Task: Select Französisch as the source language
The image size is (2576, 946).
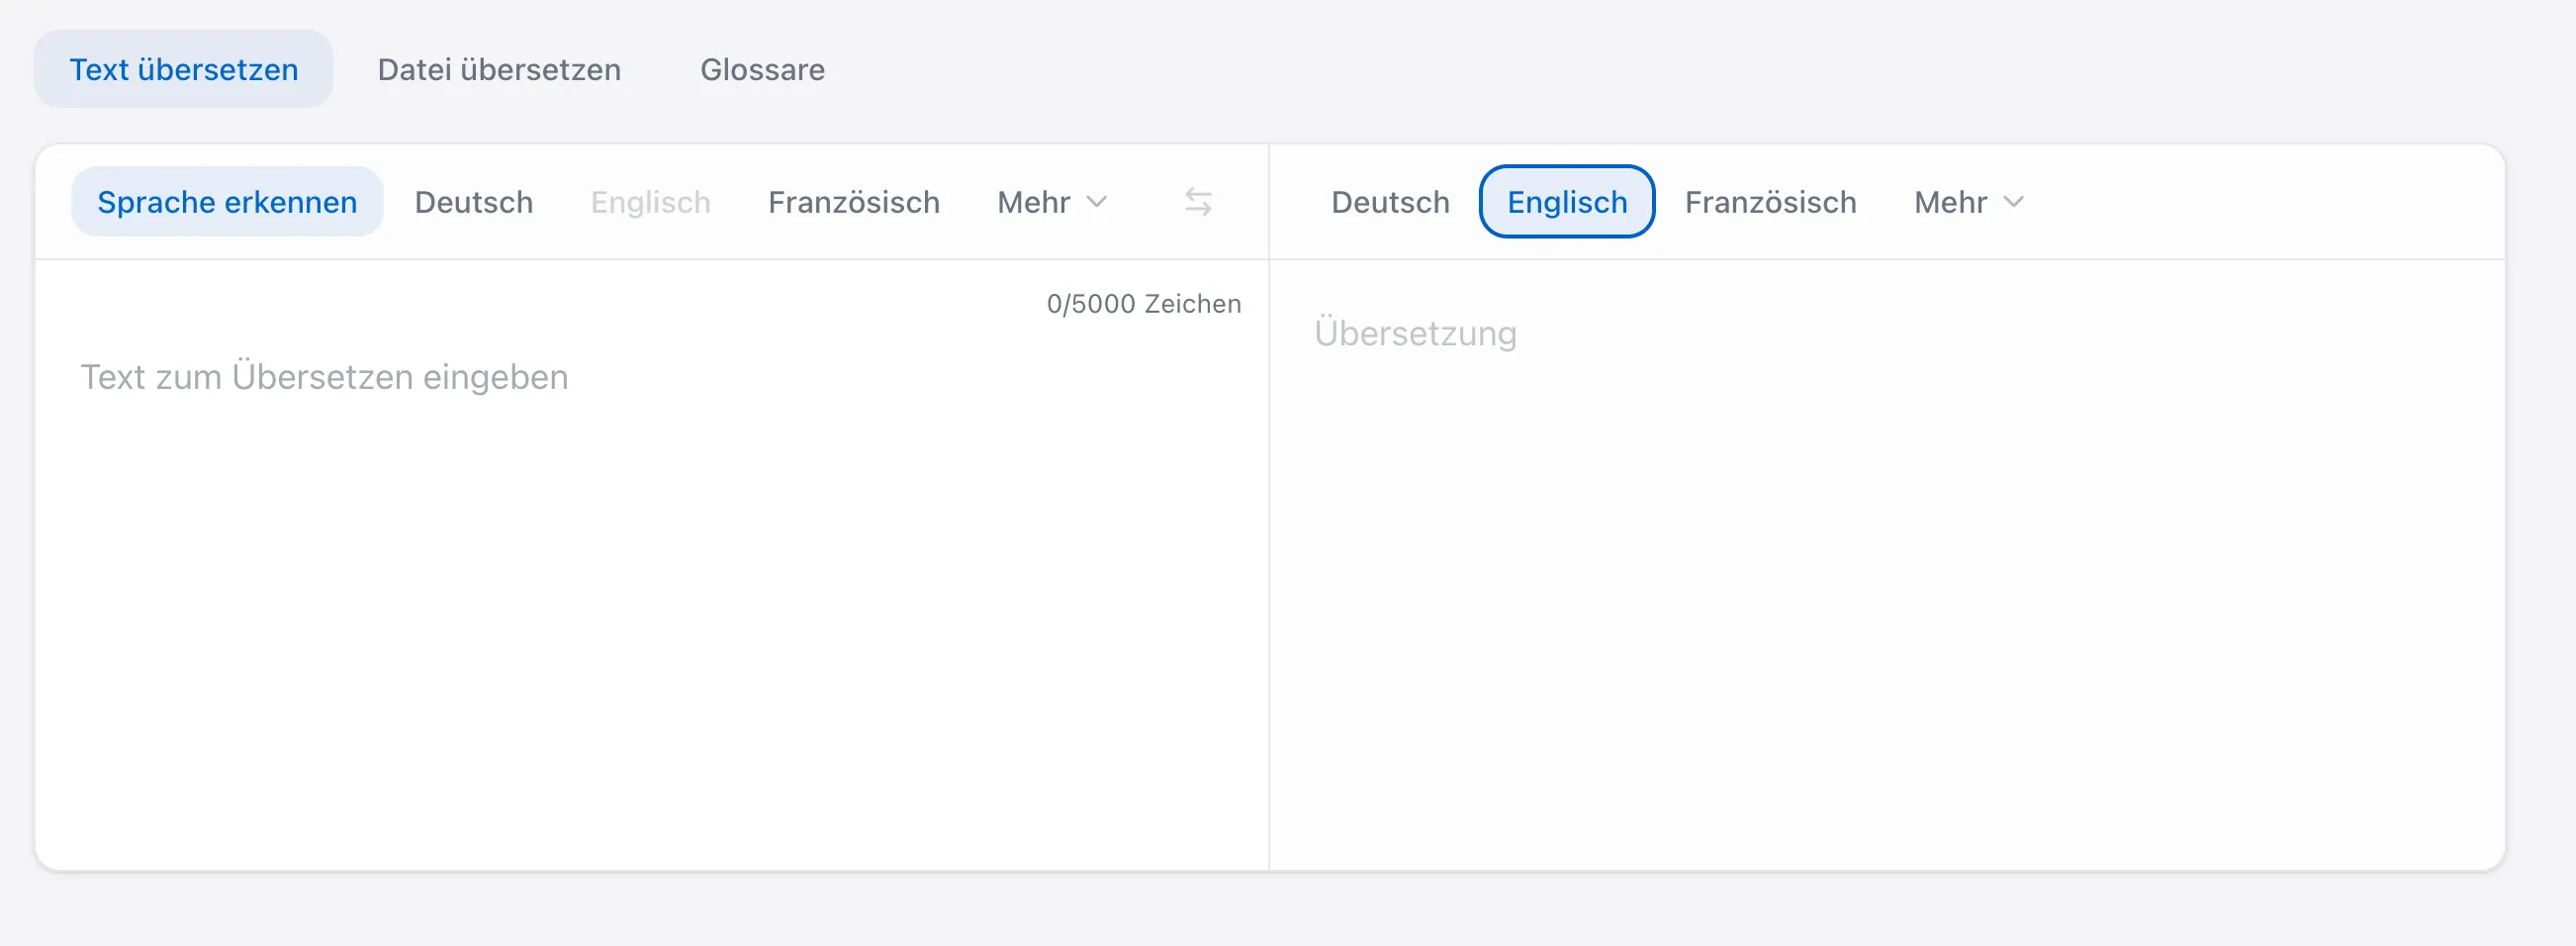Action: tap(853, 201)
